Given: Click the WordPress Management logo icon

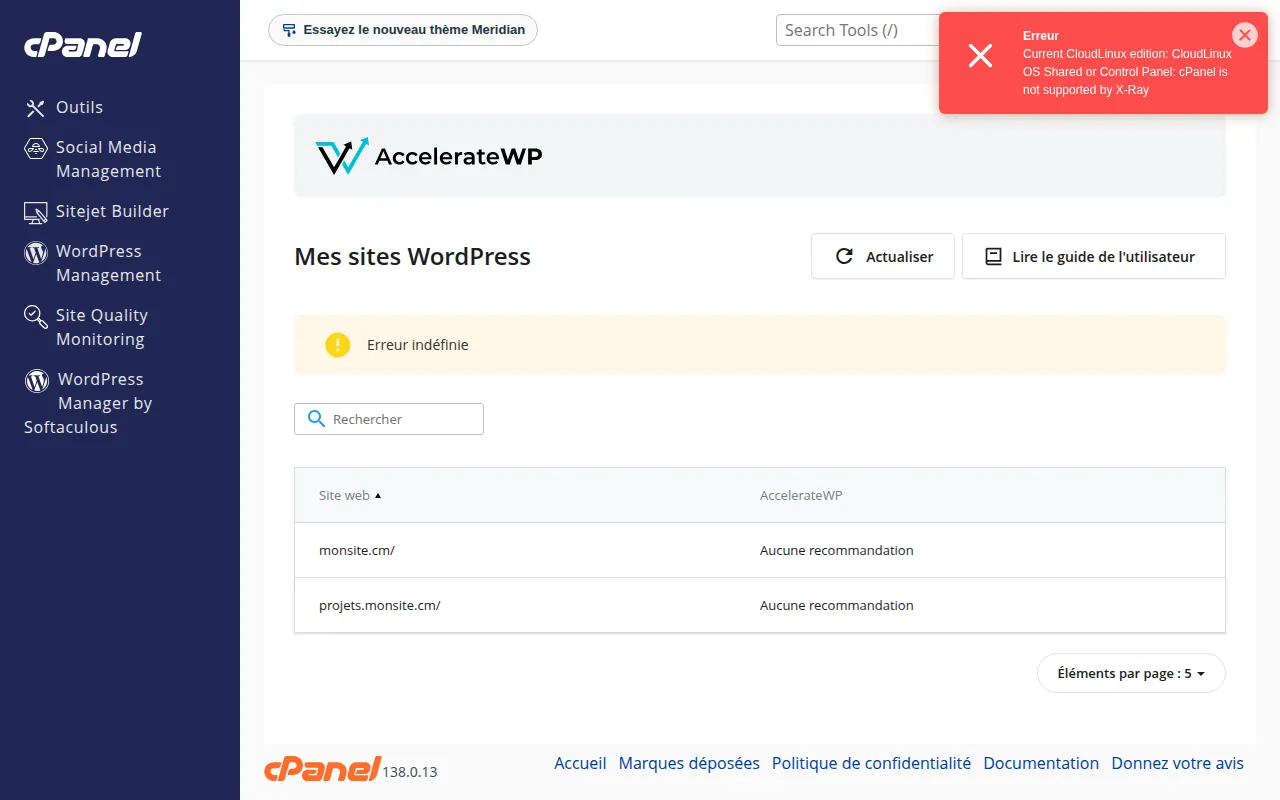Looking at the screenshot, I should point(36,252).
